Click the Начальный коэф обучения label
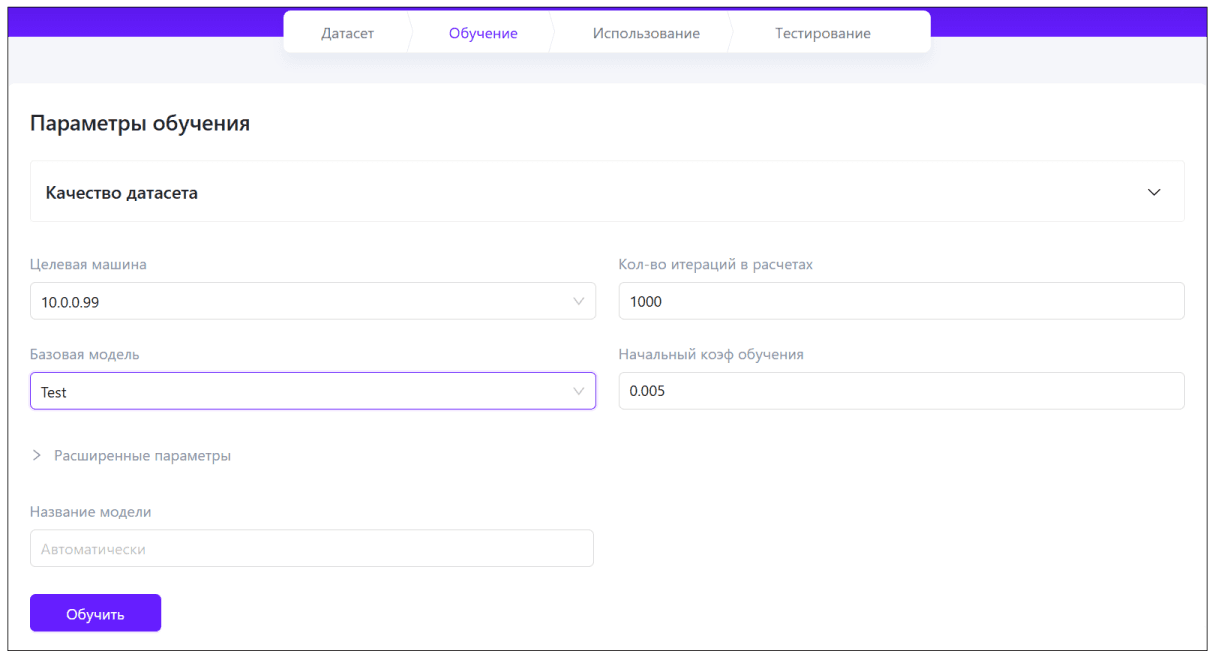Screen dimensions: 1218x655 [x=711, y=354]
